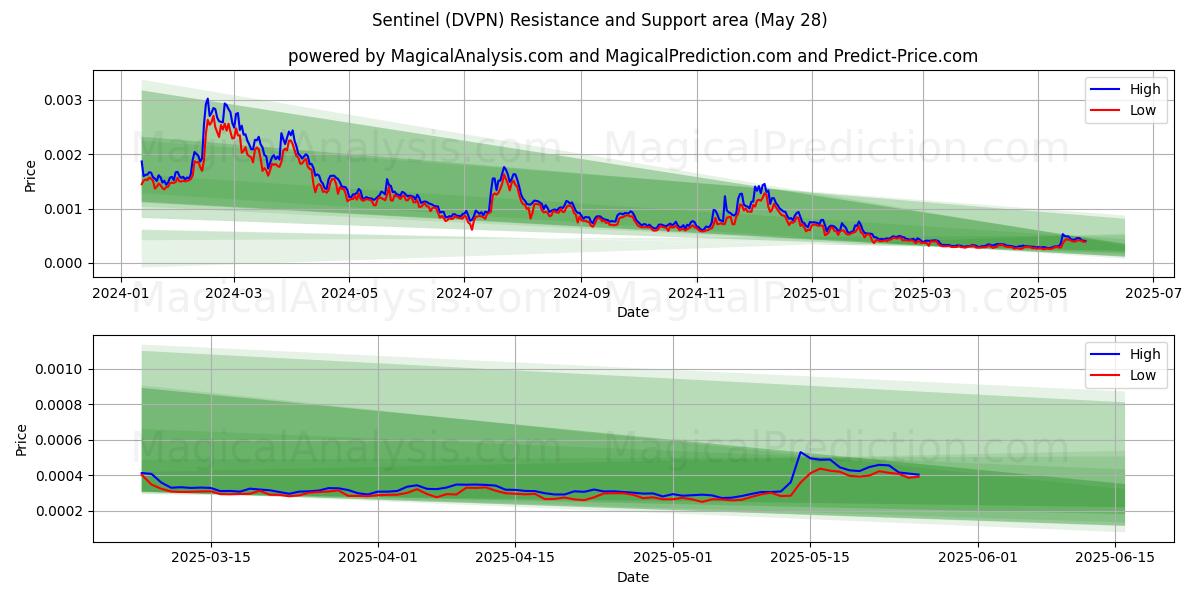The width and height of the screenshot is (1200, 600).
Task: Click the '2025-05-15' tick label
Action: (809, 558)
